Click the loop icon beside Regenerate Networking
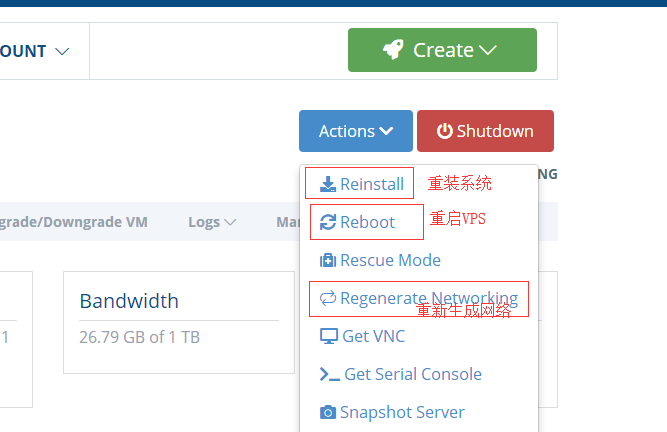 click(x=328, y=298)
